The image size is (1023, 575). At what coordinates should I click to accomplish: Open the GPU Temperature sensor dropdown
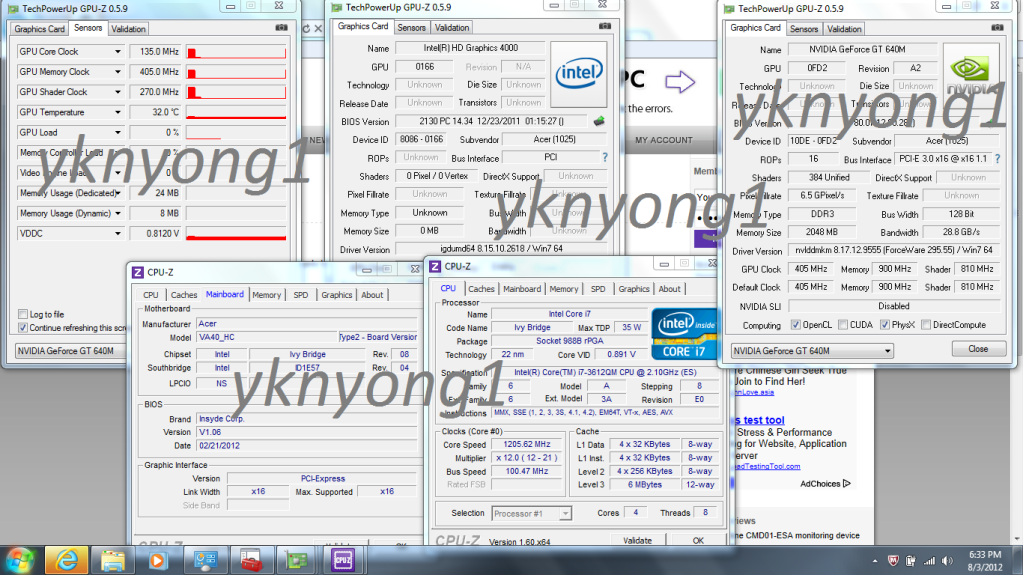117,112
